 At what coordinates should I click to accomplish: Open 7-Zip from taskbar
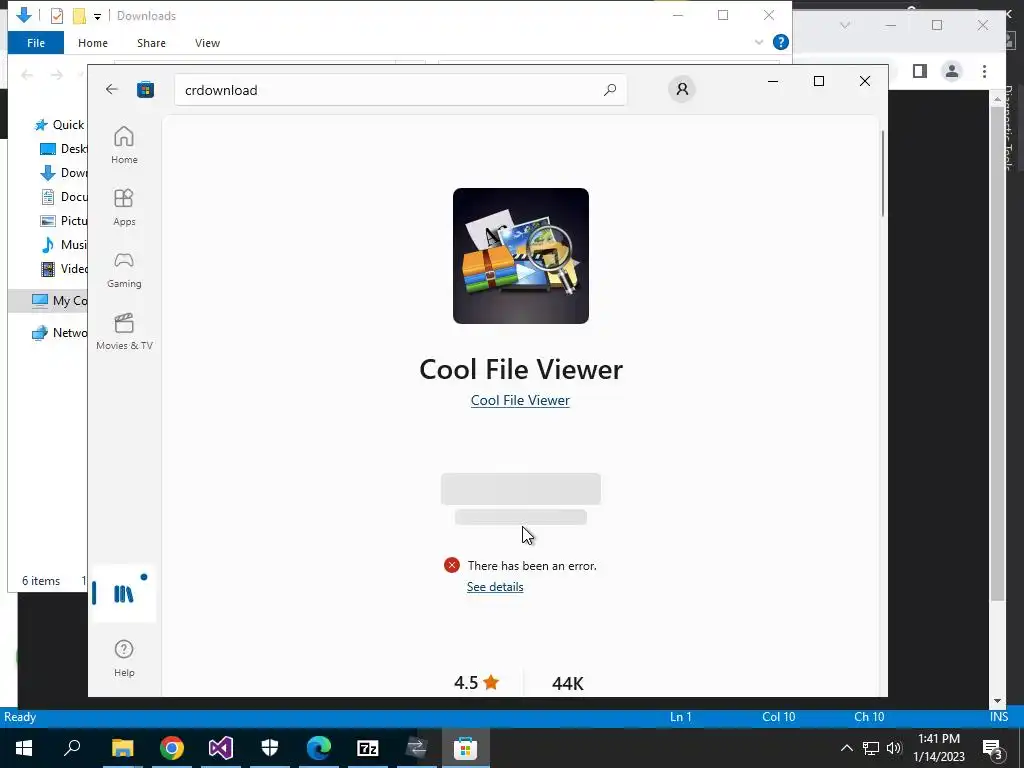click(x=368, y=748)
